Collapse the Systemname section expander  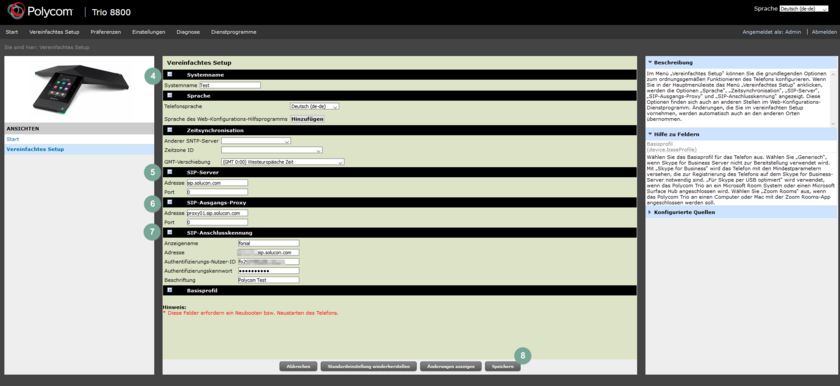pyautogui.click(x=170, y=75)
